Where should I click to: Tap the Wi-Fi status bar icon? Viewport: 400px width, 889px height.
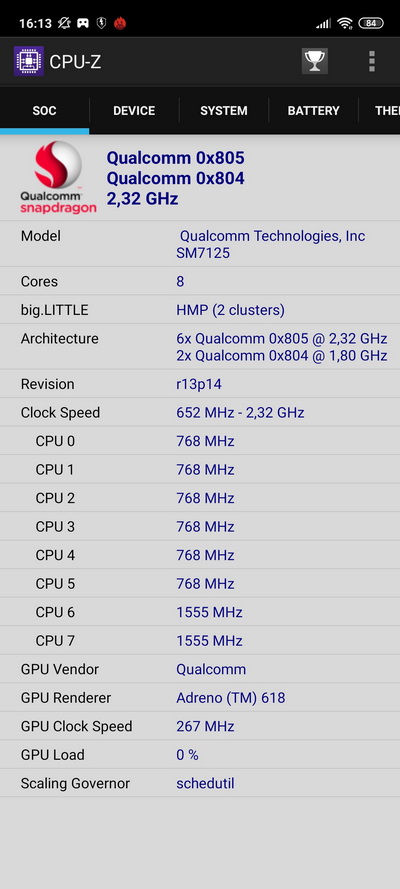(x=344, y=23)
